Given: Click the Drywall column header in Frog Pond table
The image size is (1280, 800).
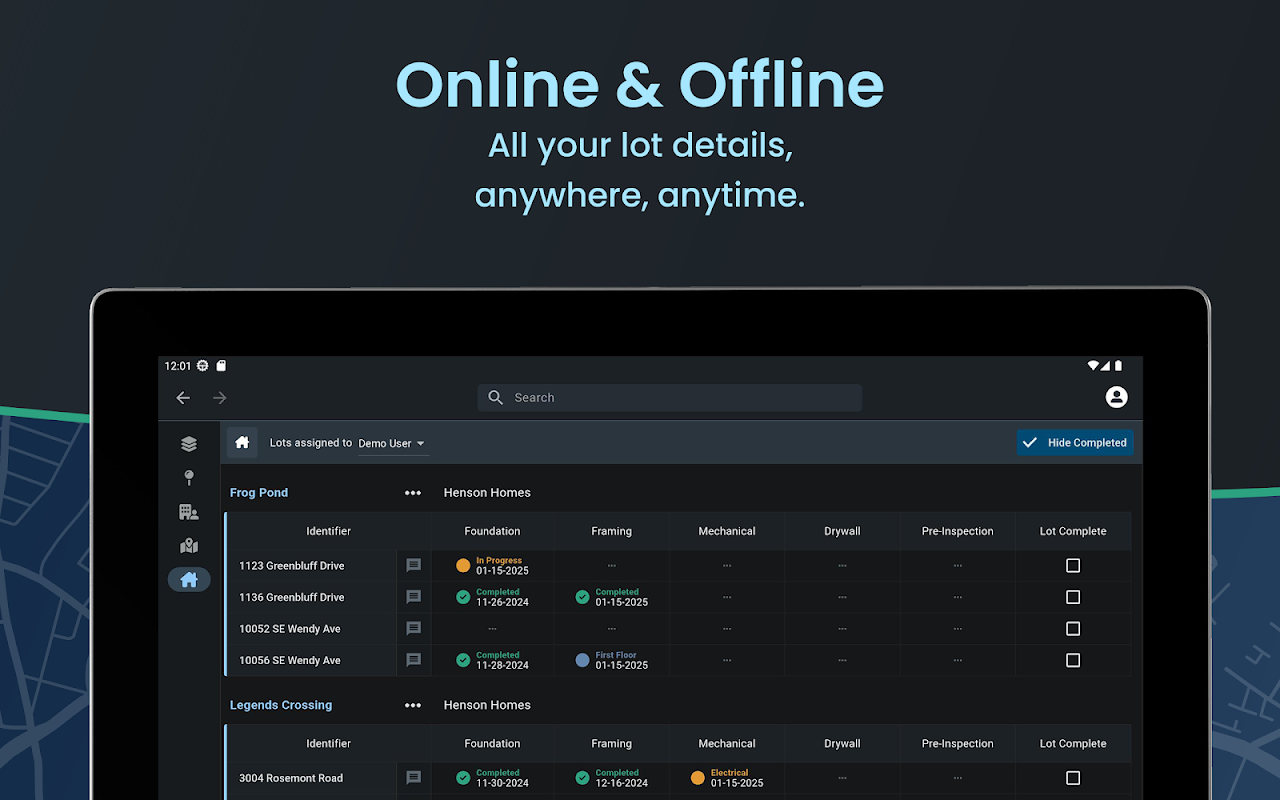Looking at the screenshot, I should coord(842,531).
